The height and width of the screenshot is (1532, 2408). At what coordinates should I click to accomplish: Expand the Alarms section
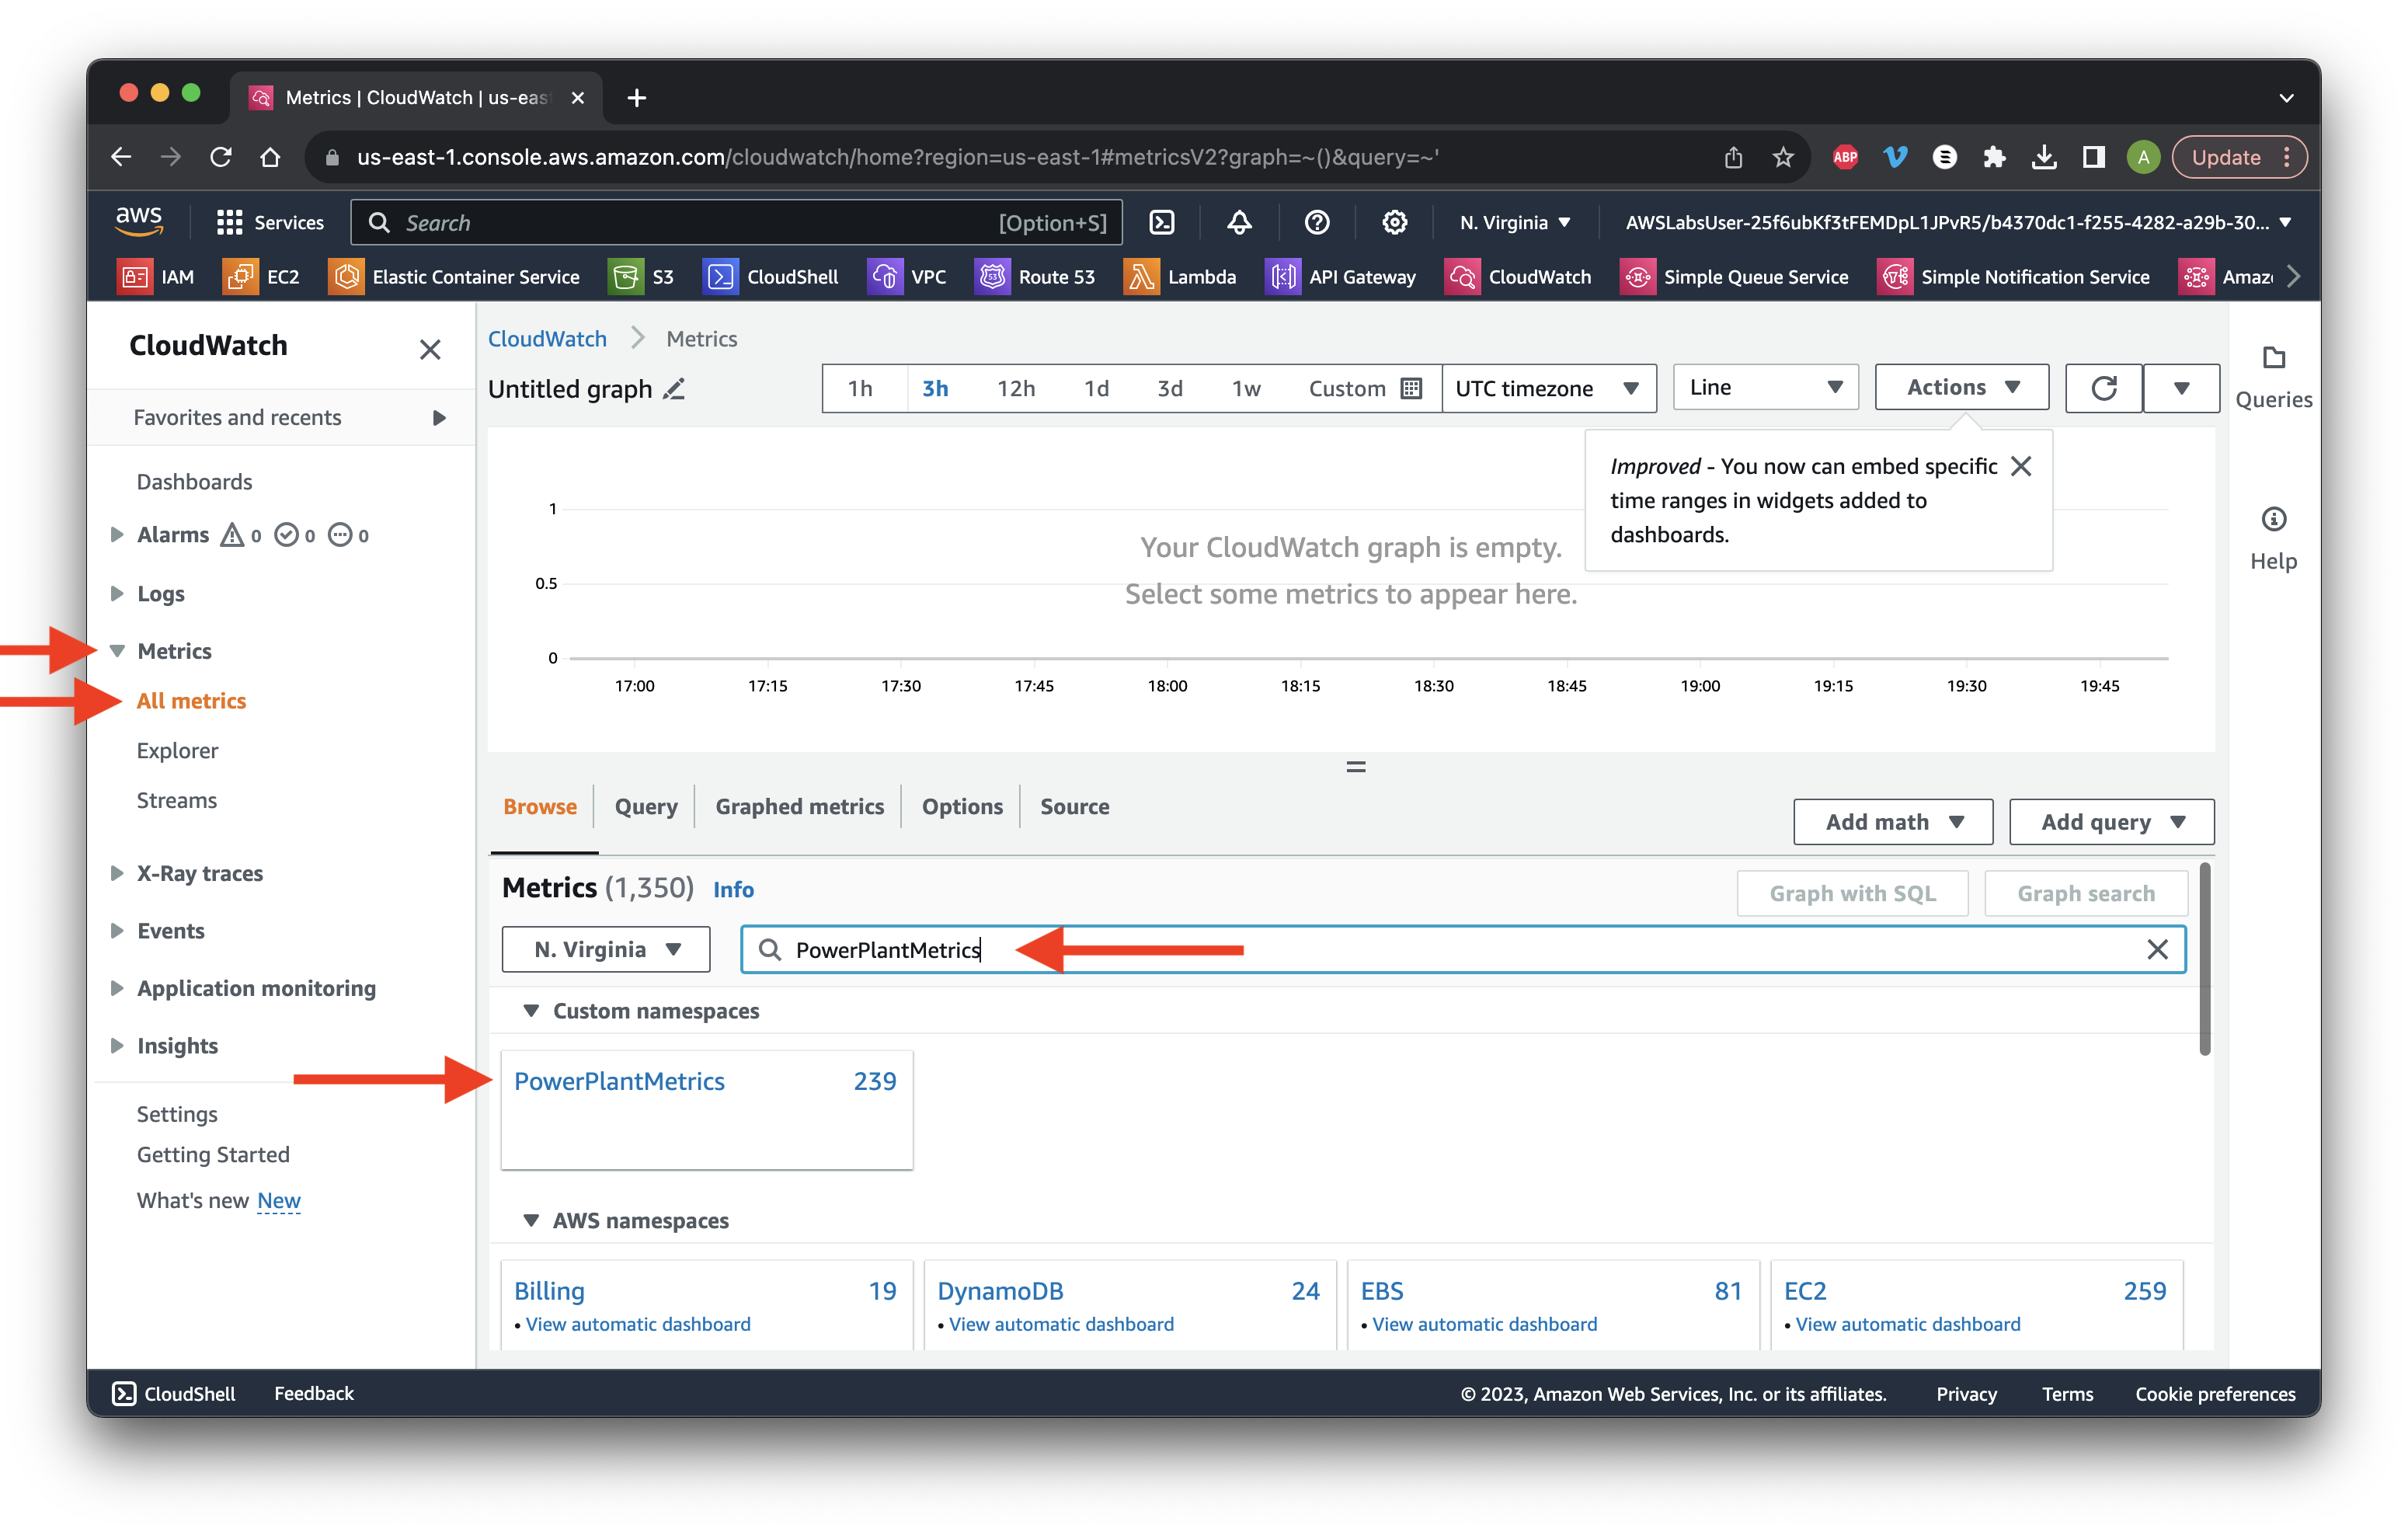(117, 535)
